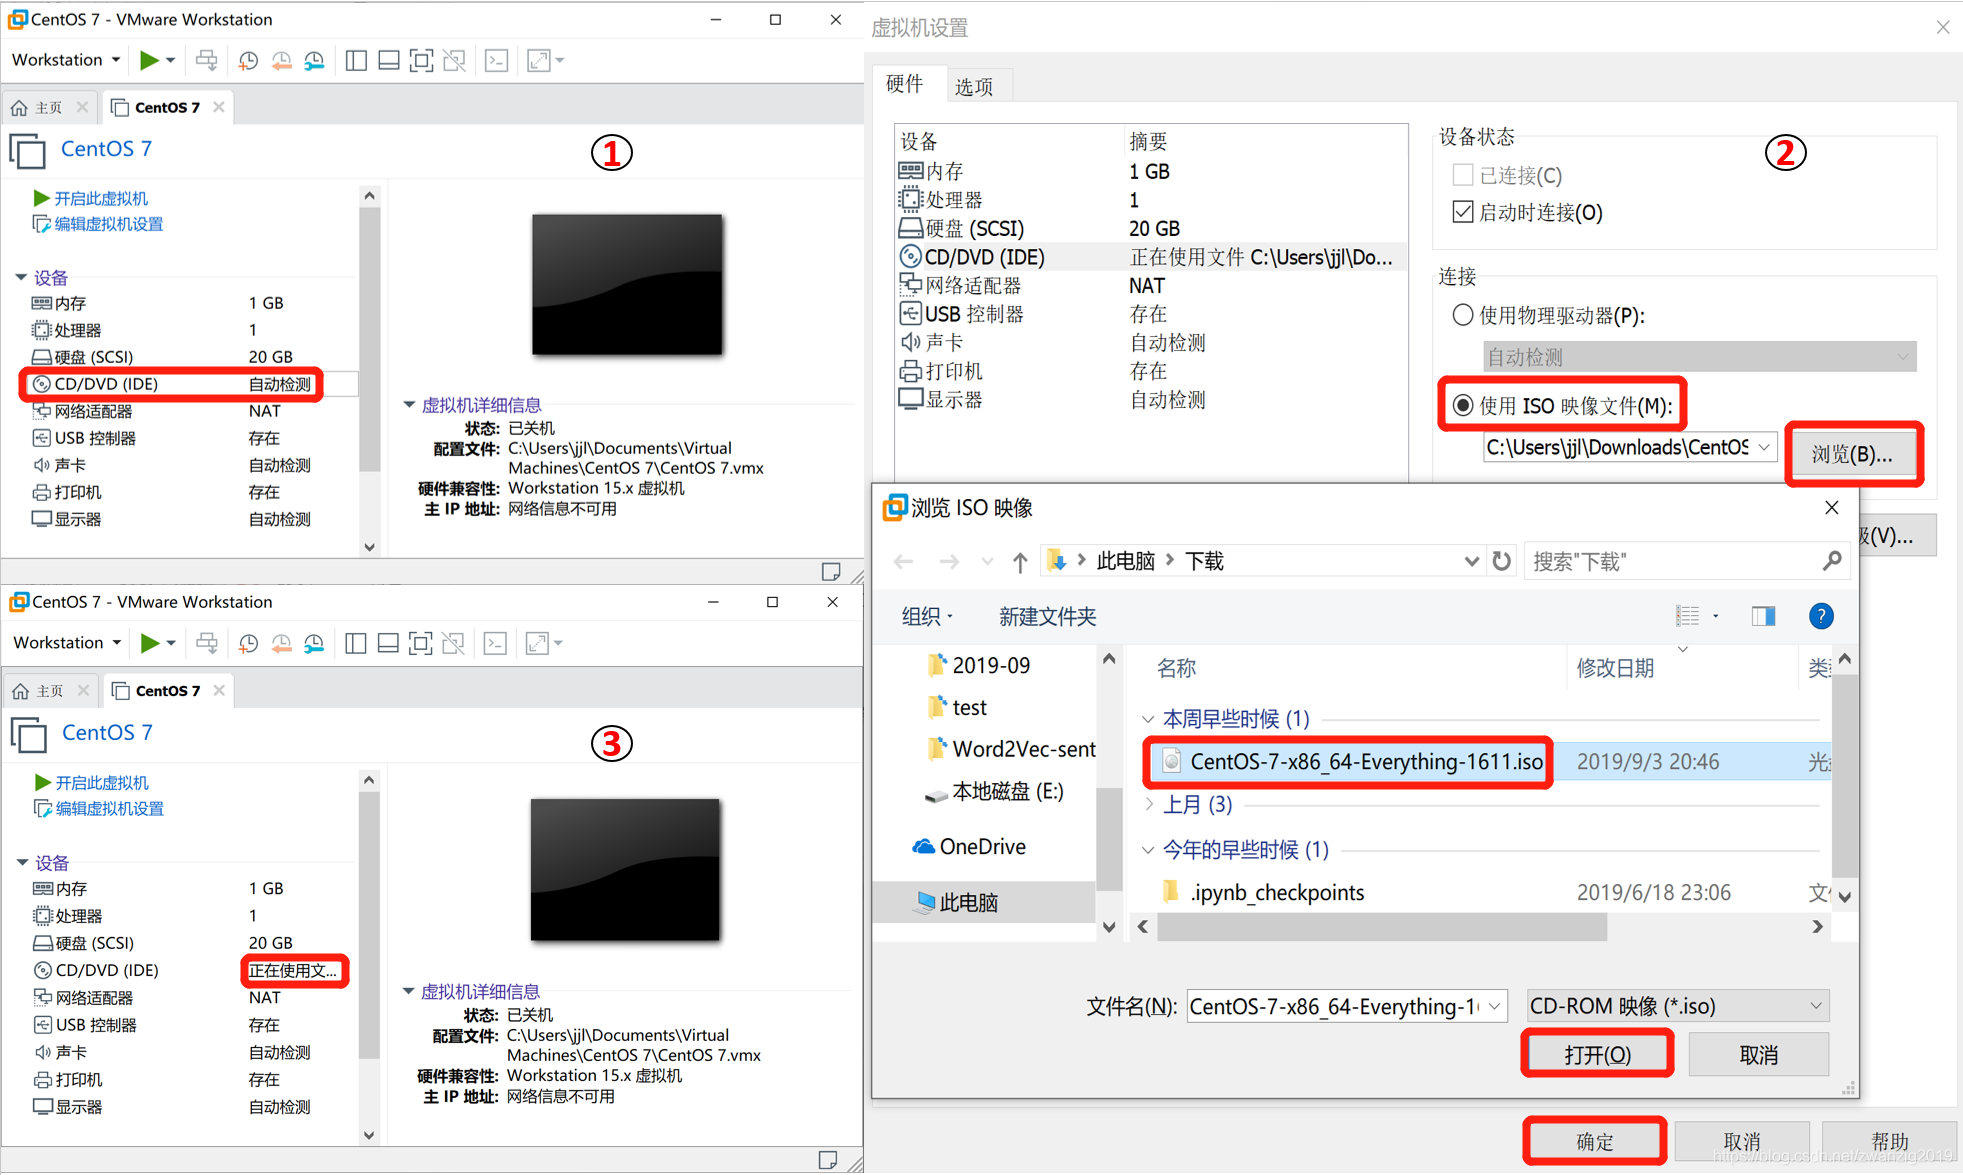
Task: Switch to the 主页 tab in the top window
Action: [x=46, y=107]
